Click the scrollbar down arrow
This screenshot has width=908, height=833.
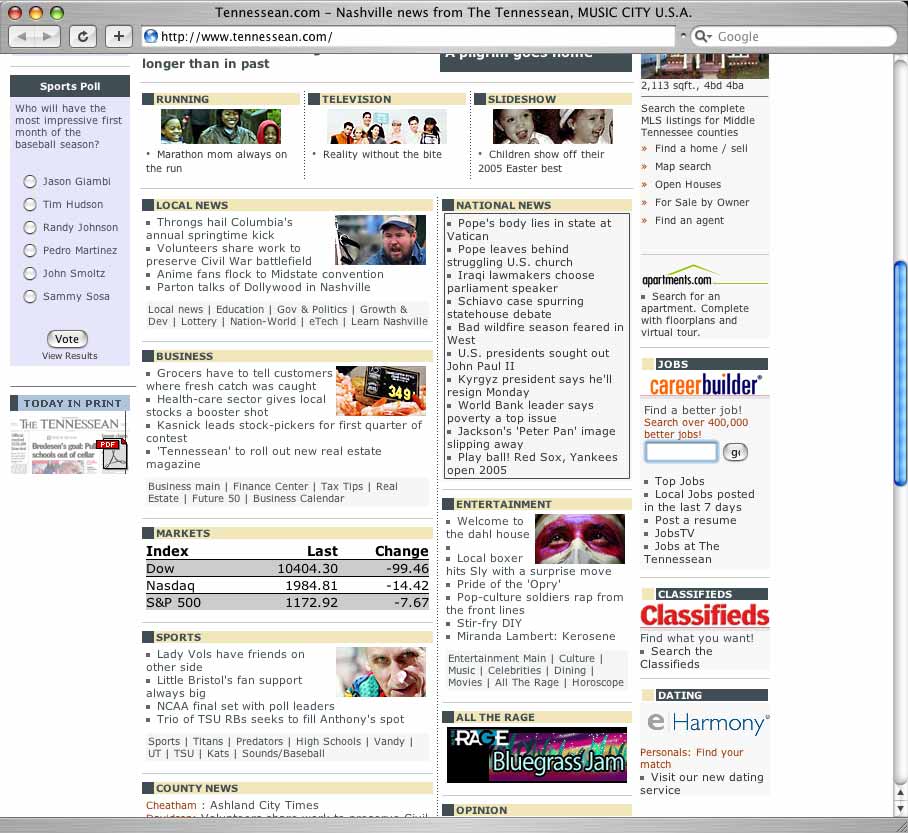click(900, 809)
